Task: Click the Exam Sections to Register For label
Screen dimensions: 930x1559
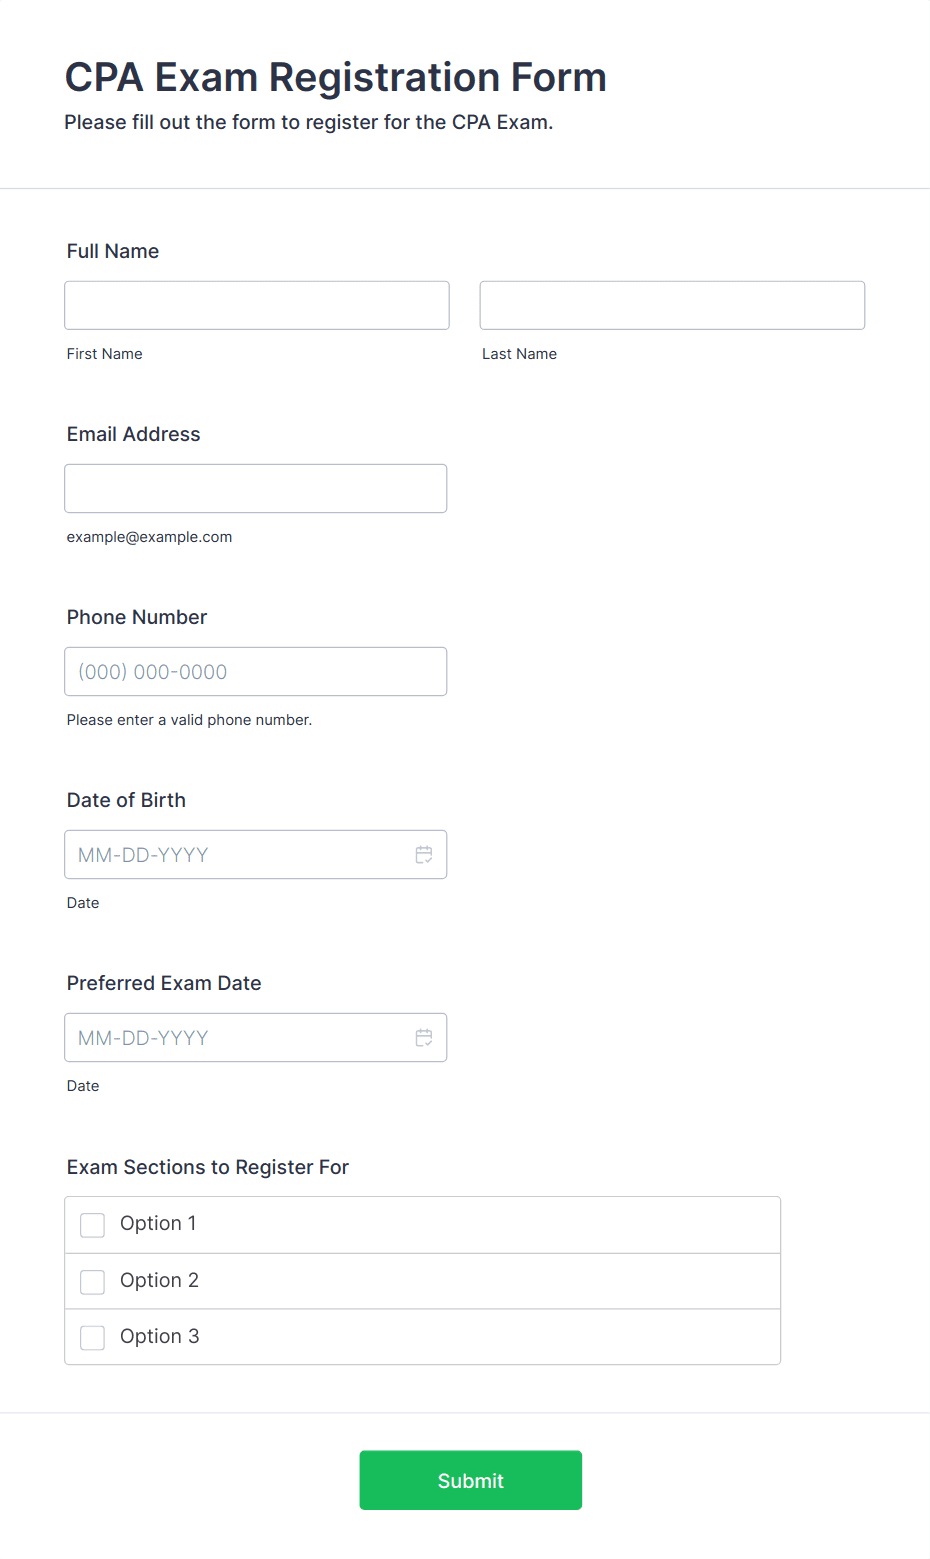Action: click(x=208, y=1167)
